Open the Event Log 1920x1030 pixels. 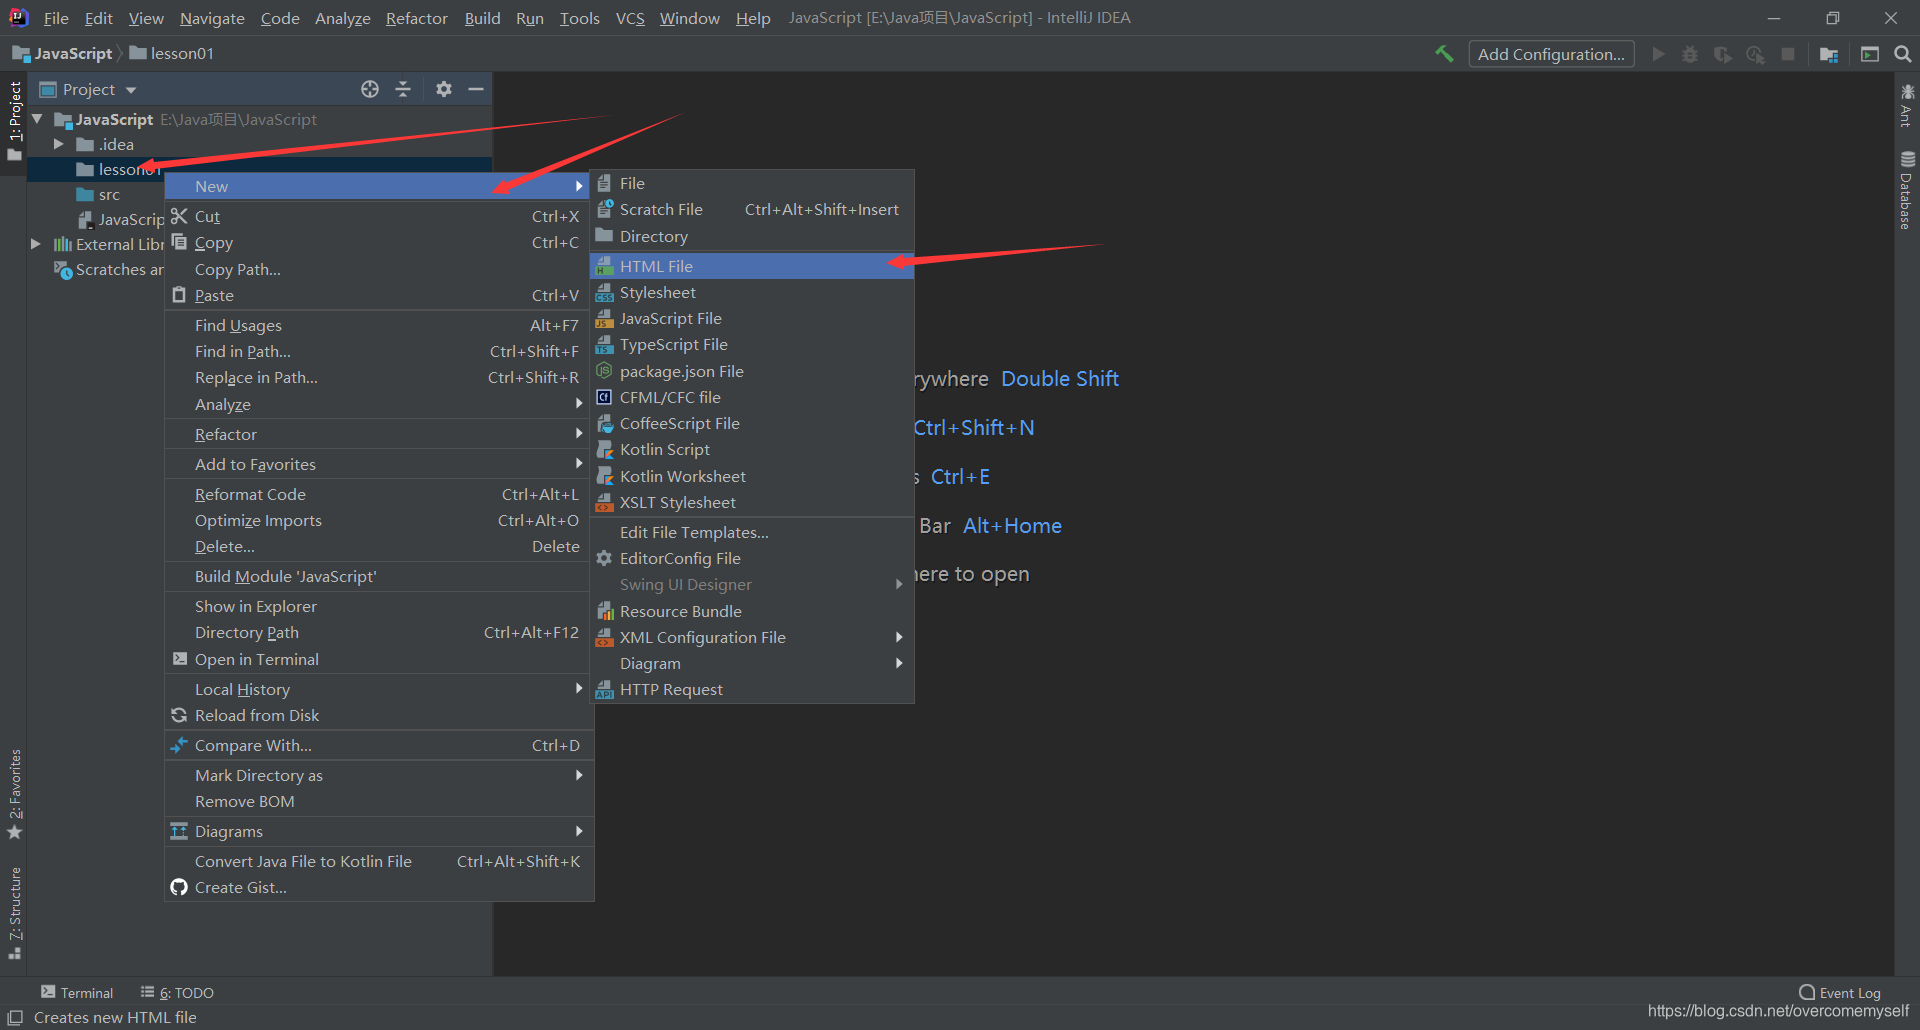[x=1840, y=992]
